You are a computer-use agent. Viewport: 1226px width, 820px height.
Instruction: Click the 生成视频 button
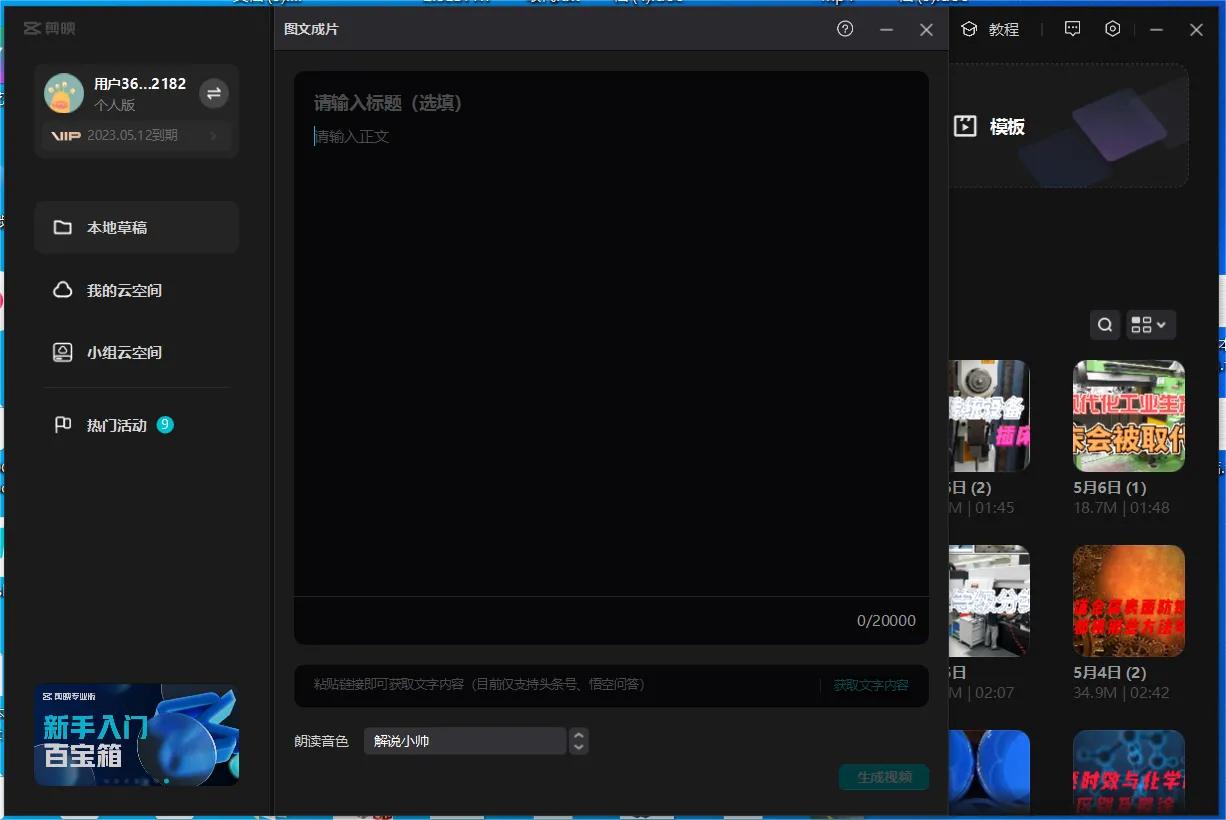point(884,777)
